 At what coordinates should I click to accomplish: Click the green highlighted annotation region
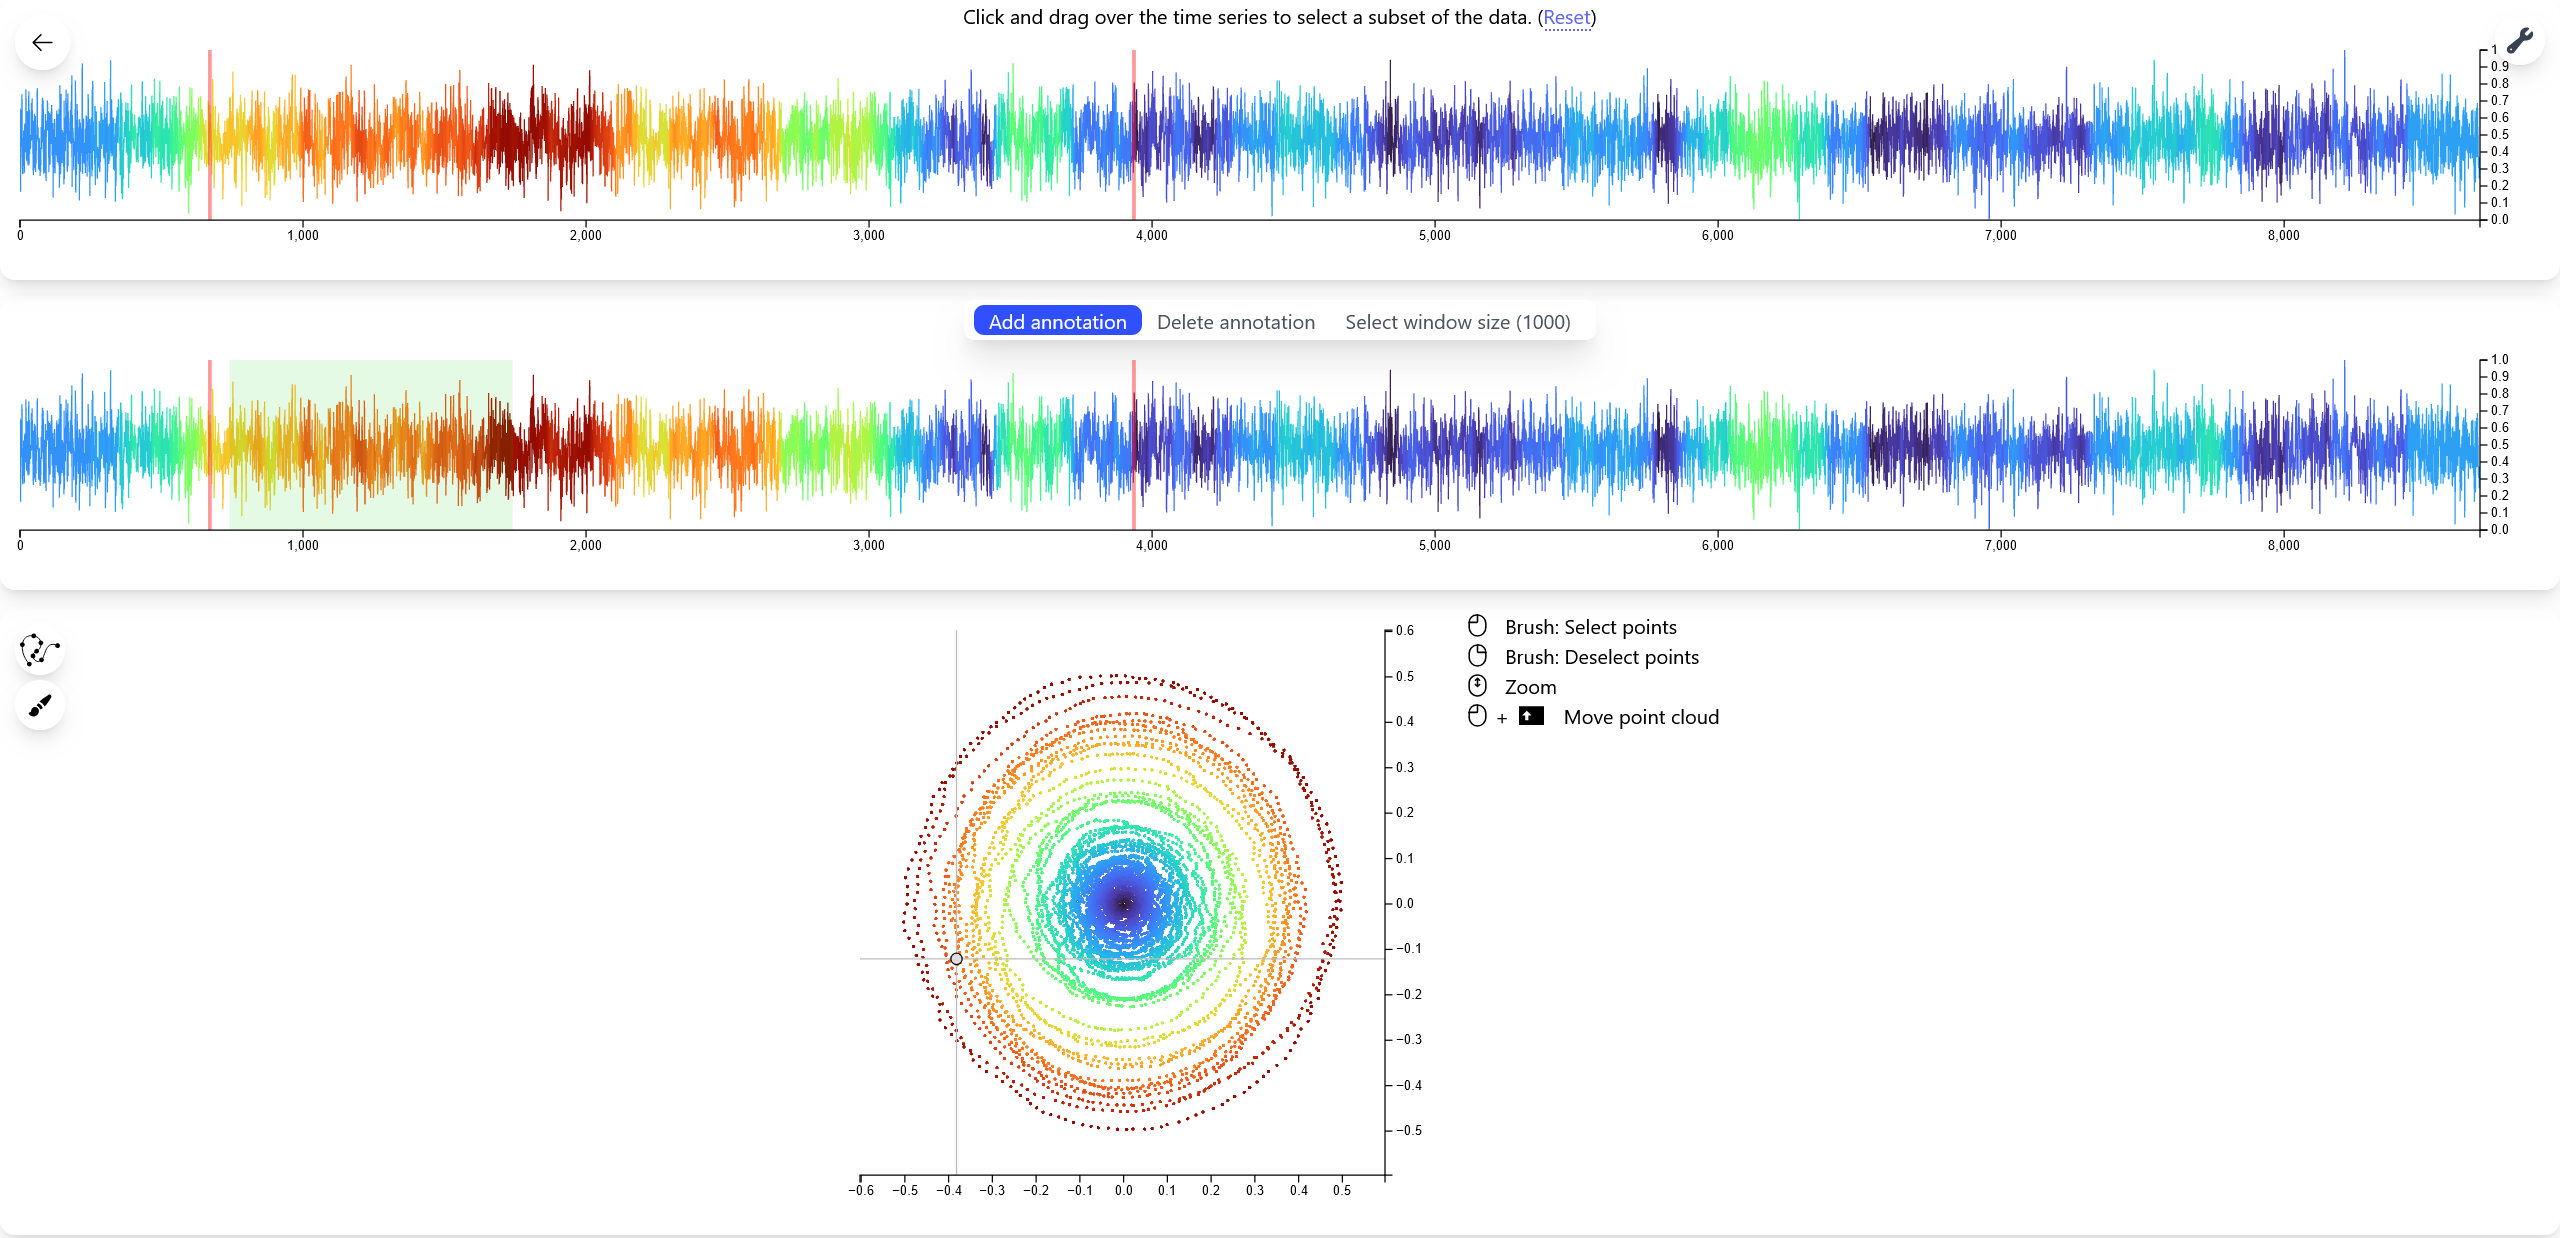click(x=370, y=444)
